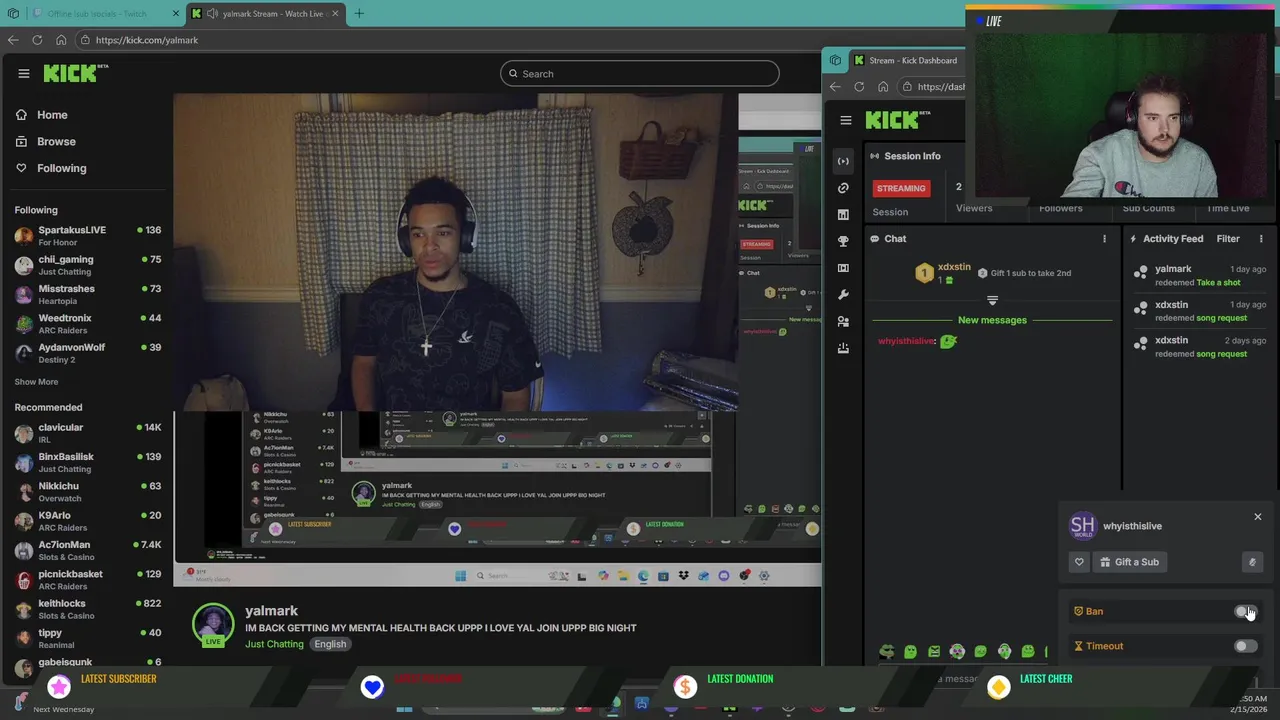Click 'Take a shot' redemption by yalmark

(1218, 282)
